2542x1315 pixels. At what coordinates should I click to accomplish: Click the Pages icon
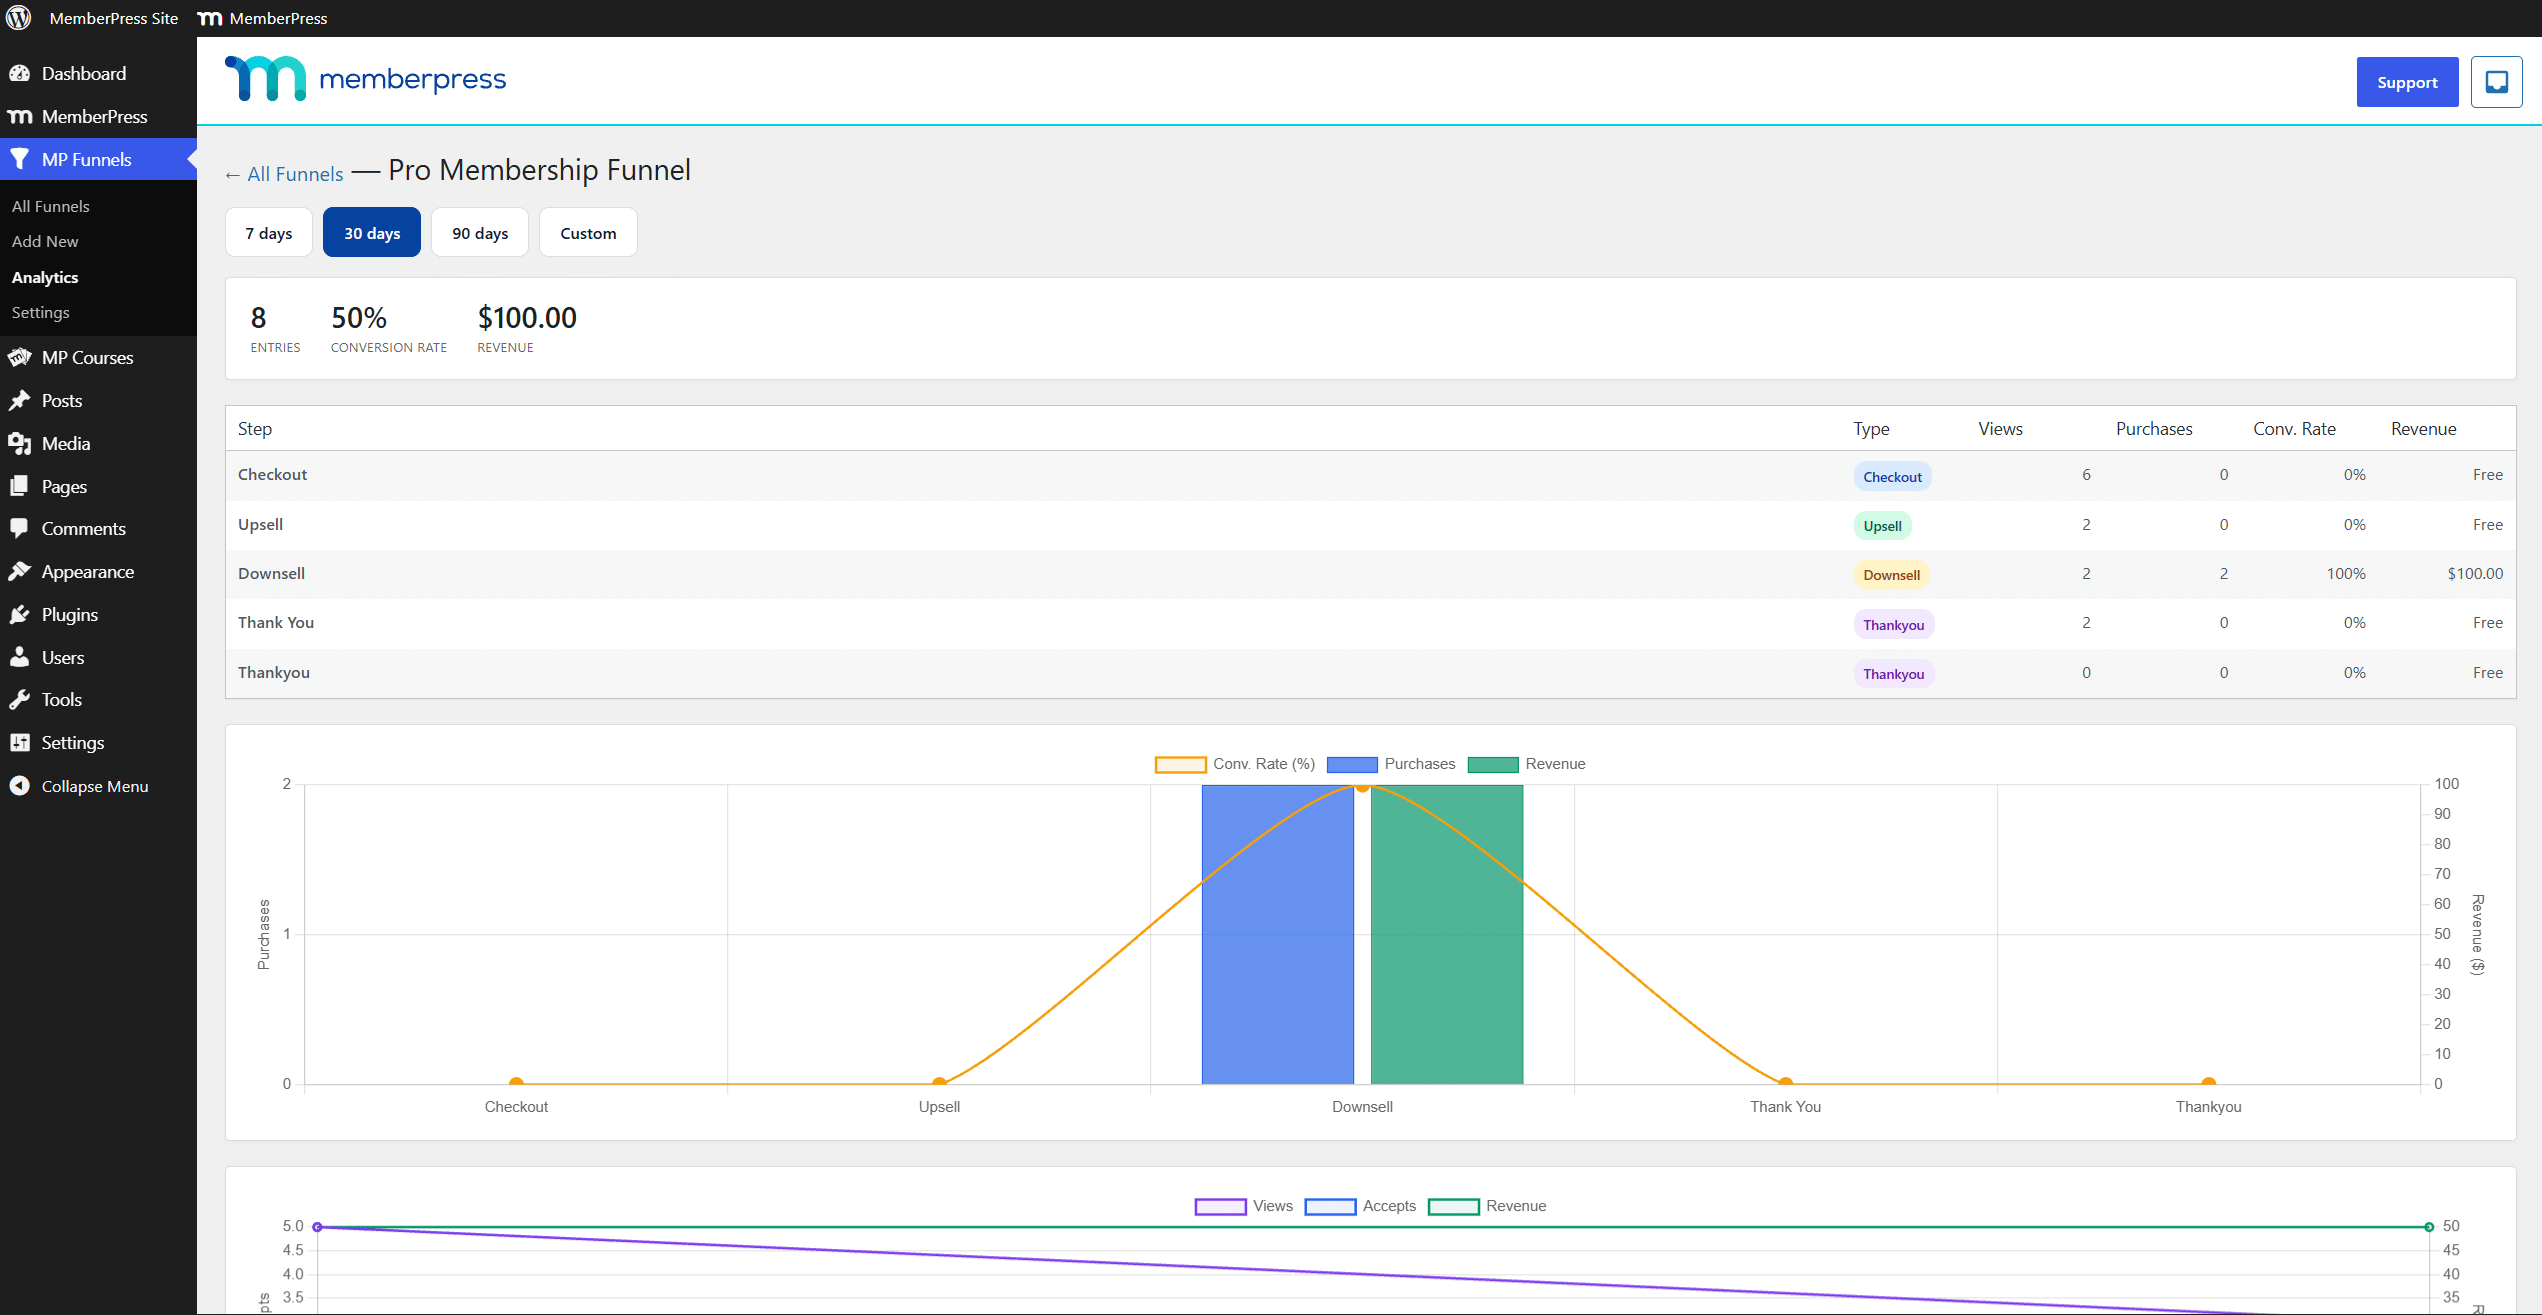(20, 486)
